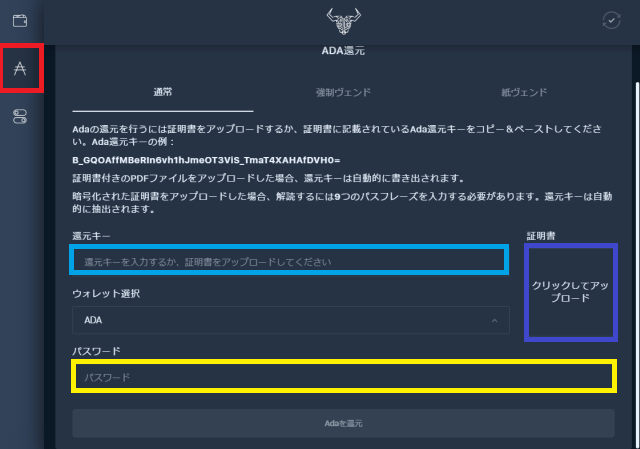The width and height of the screenshot is (640, 449).
Task: Open the wallets section in the sidebar
Action: 20,20
